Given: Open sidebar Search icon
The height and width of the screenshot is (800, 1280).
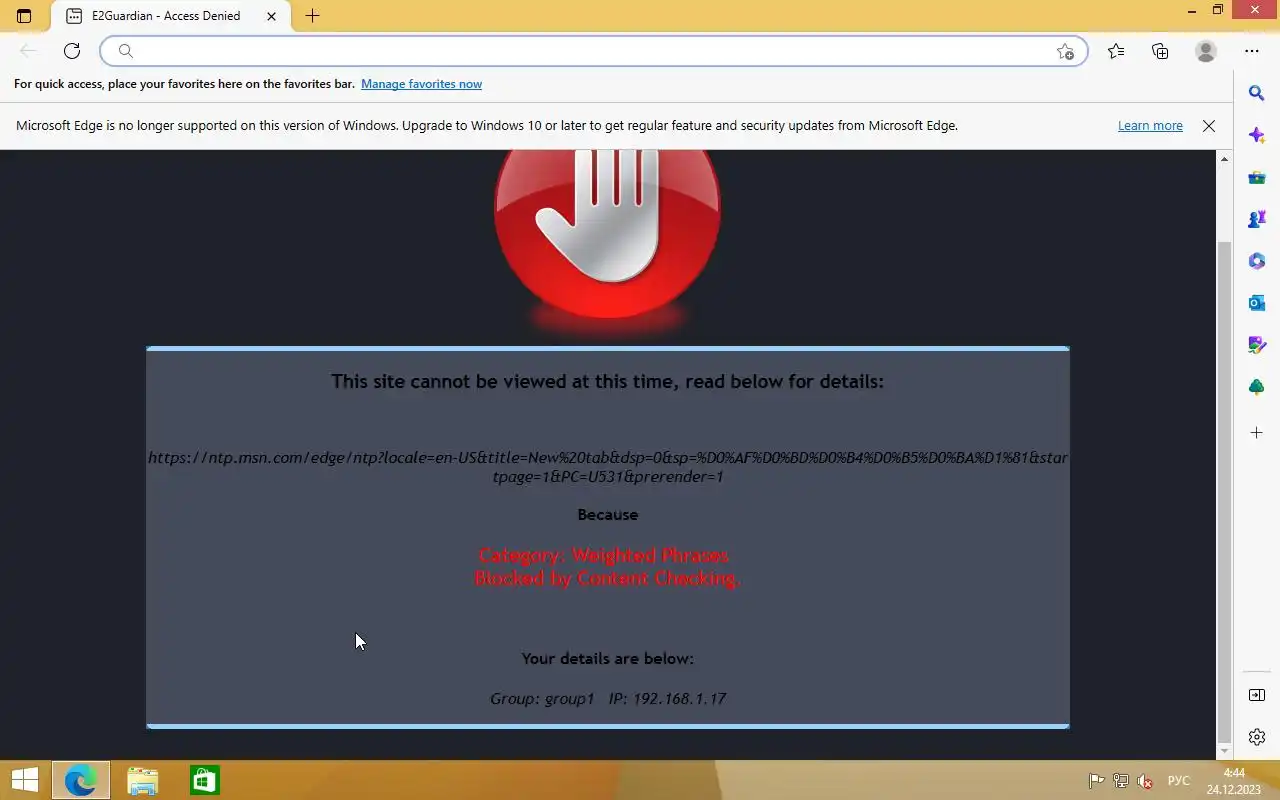Looking at the screenshot, I should (1257, 93).
